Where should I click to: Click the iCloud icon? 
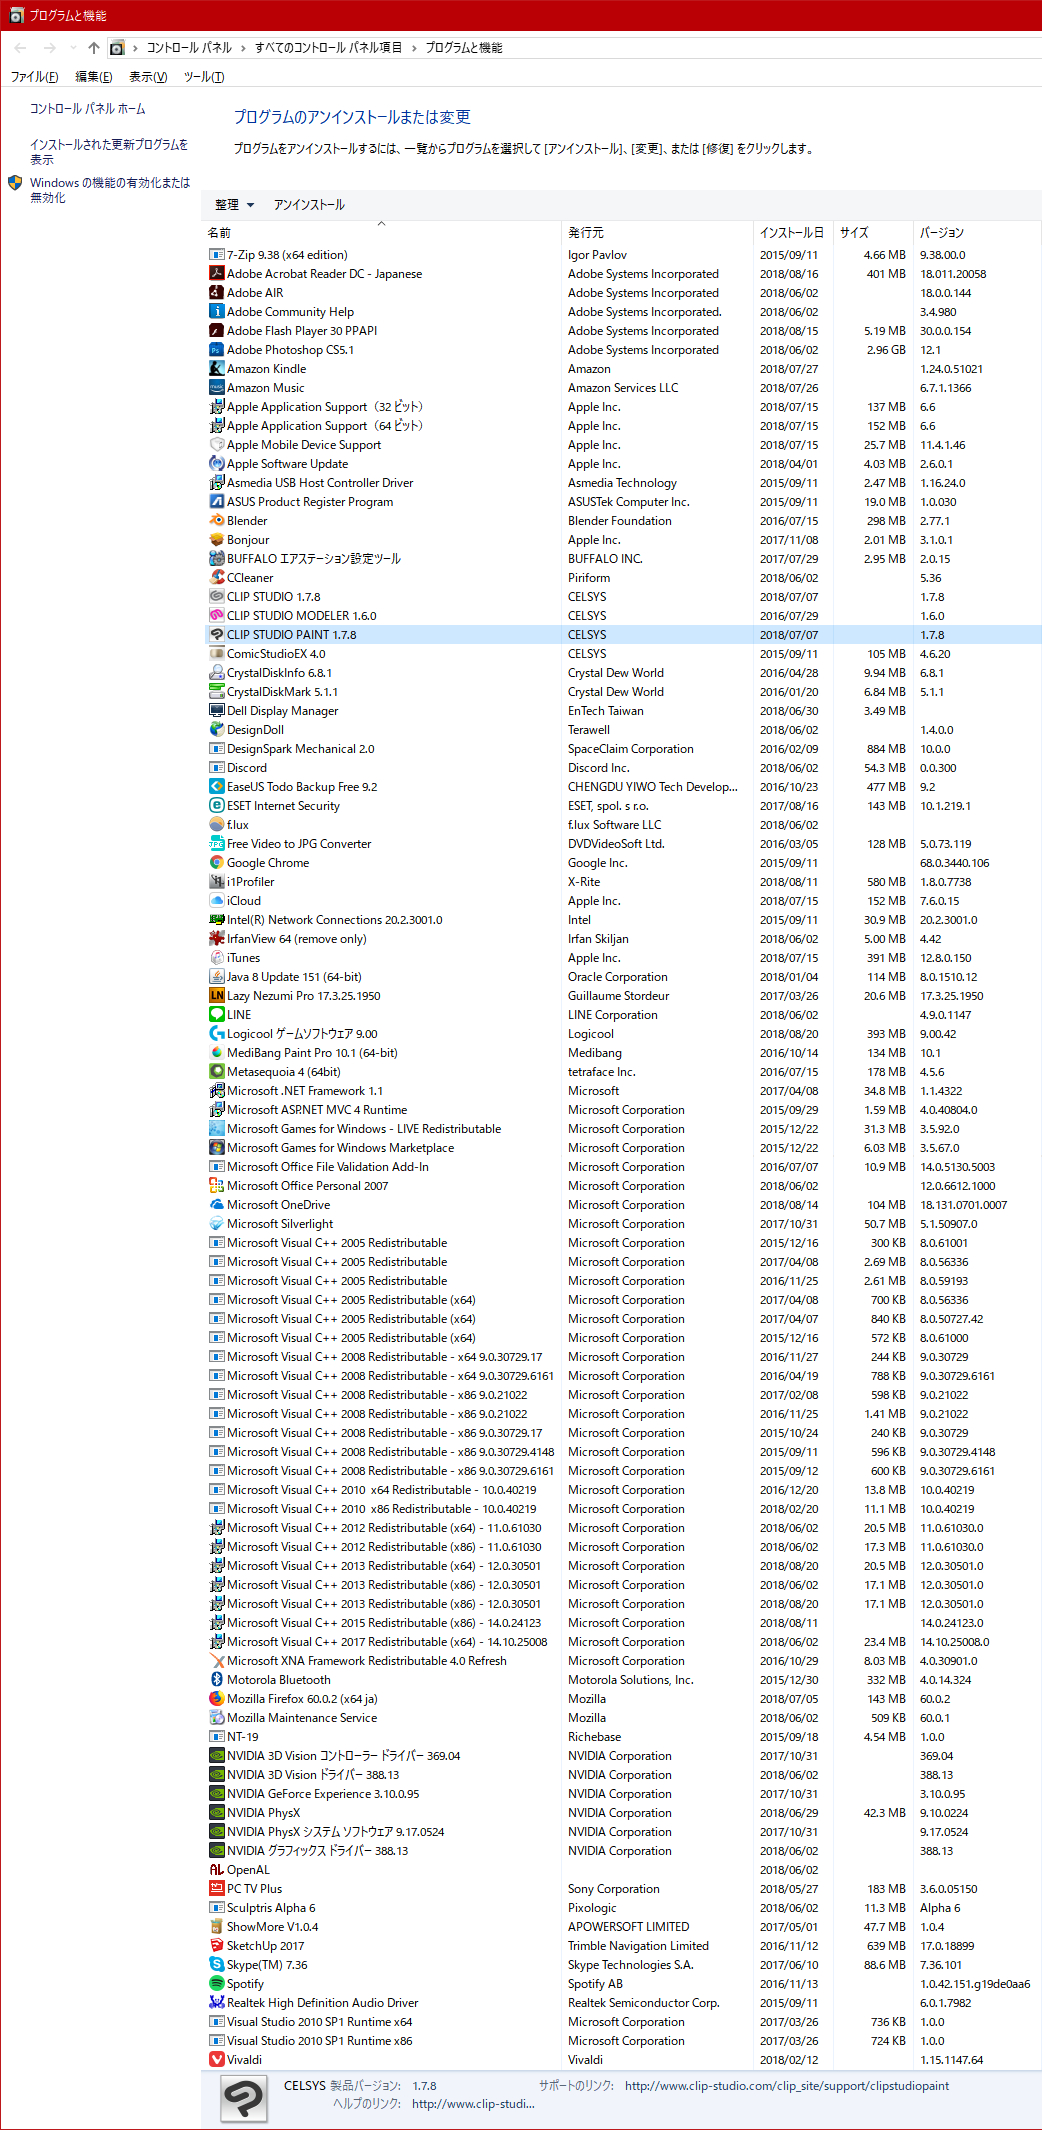[216, 901]
